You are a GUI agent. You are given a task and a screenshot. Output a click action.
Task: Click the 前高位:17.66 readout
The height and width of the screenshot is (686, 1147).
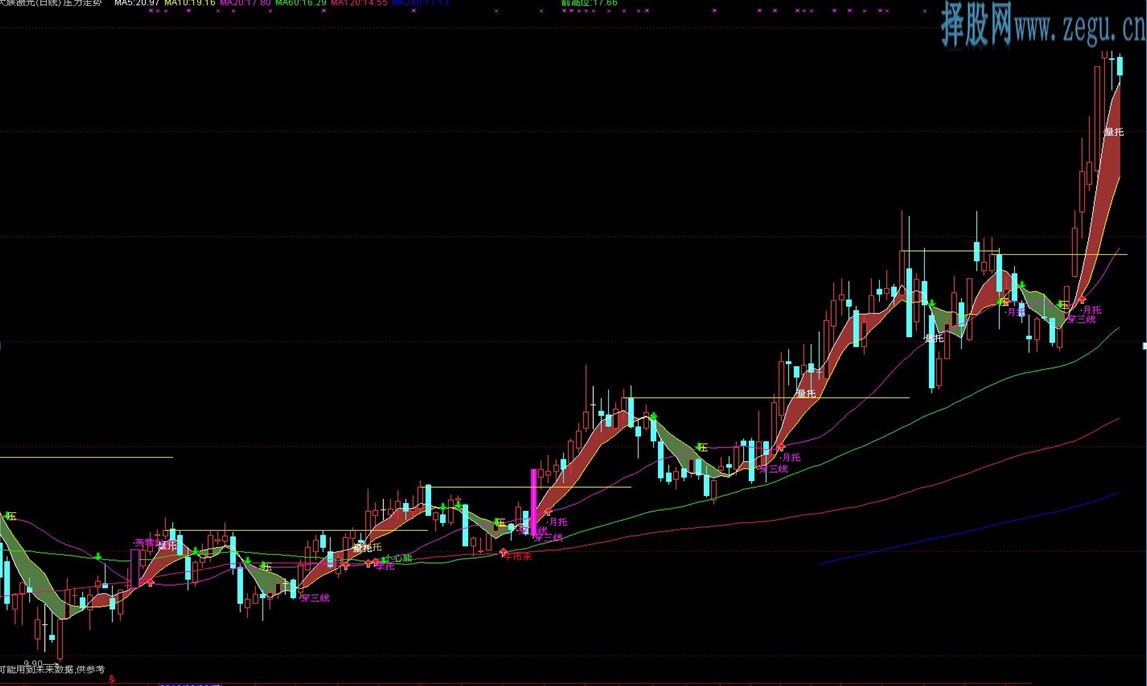point(589,3)
